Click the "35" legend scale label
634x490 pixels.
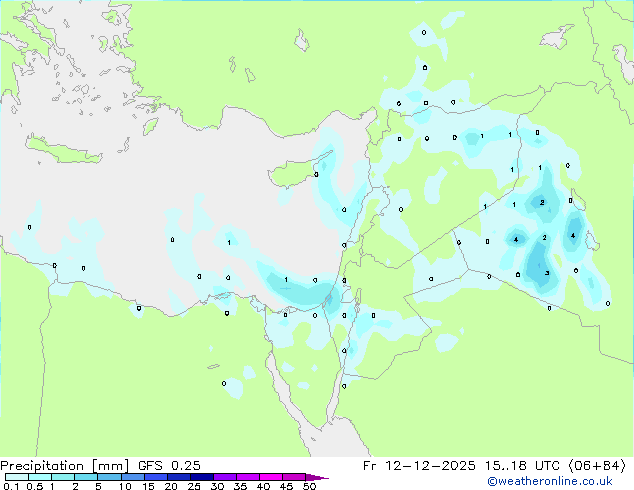tap(240, 486)
